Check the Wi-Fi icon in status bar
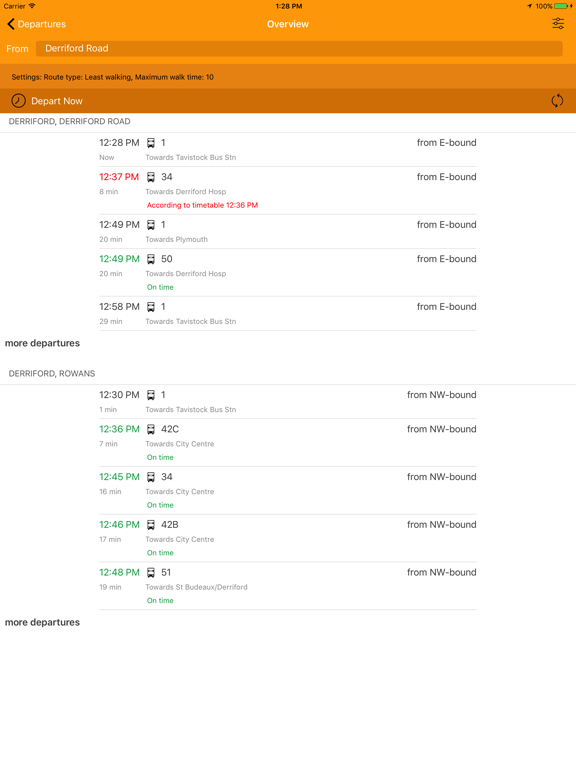This screenshot has height=768, width=576. pyautogui.click(x=32, y=6)
